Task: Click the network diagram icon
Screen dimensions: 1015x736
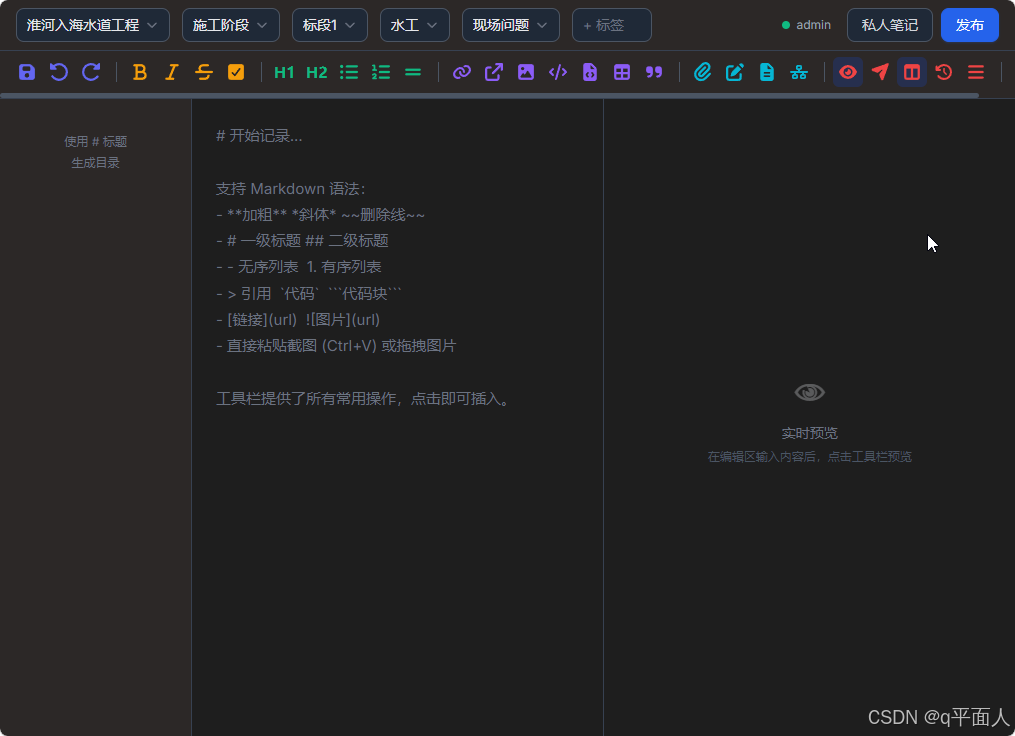Action: [799, 72]
